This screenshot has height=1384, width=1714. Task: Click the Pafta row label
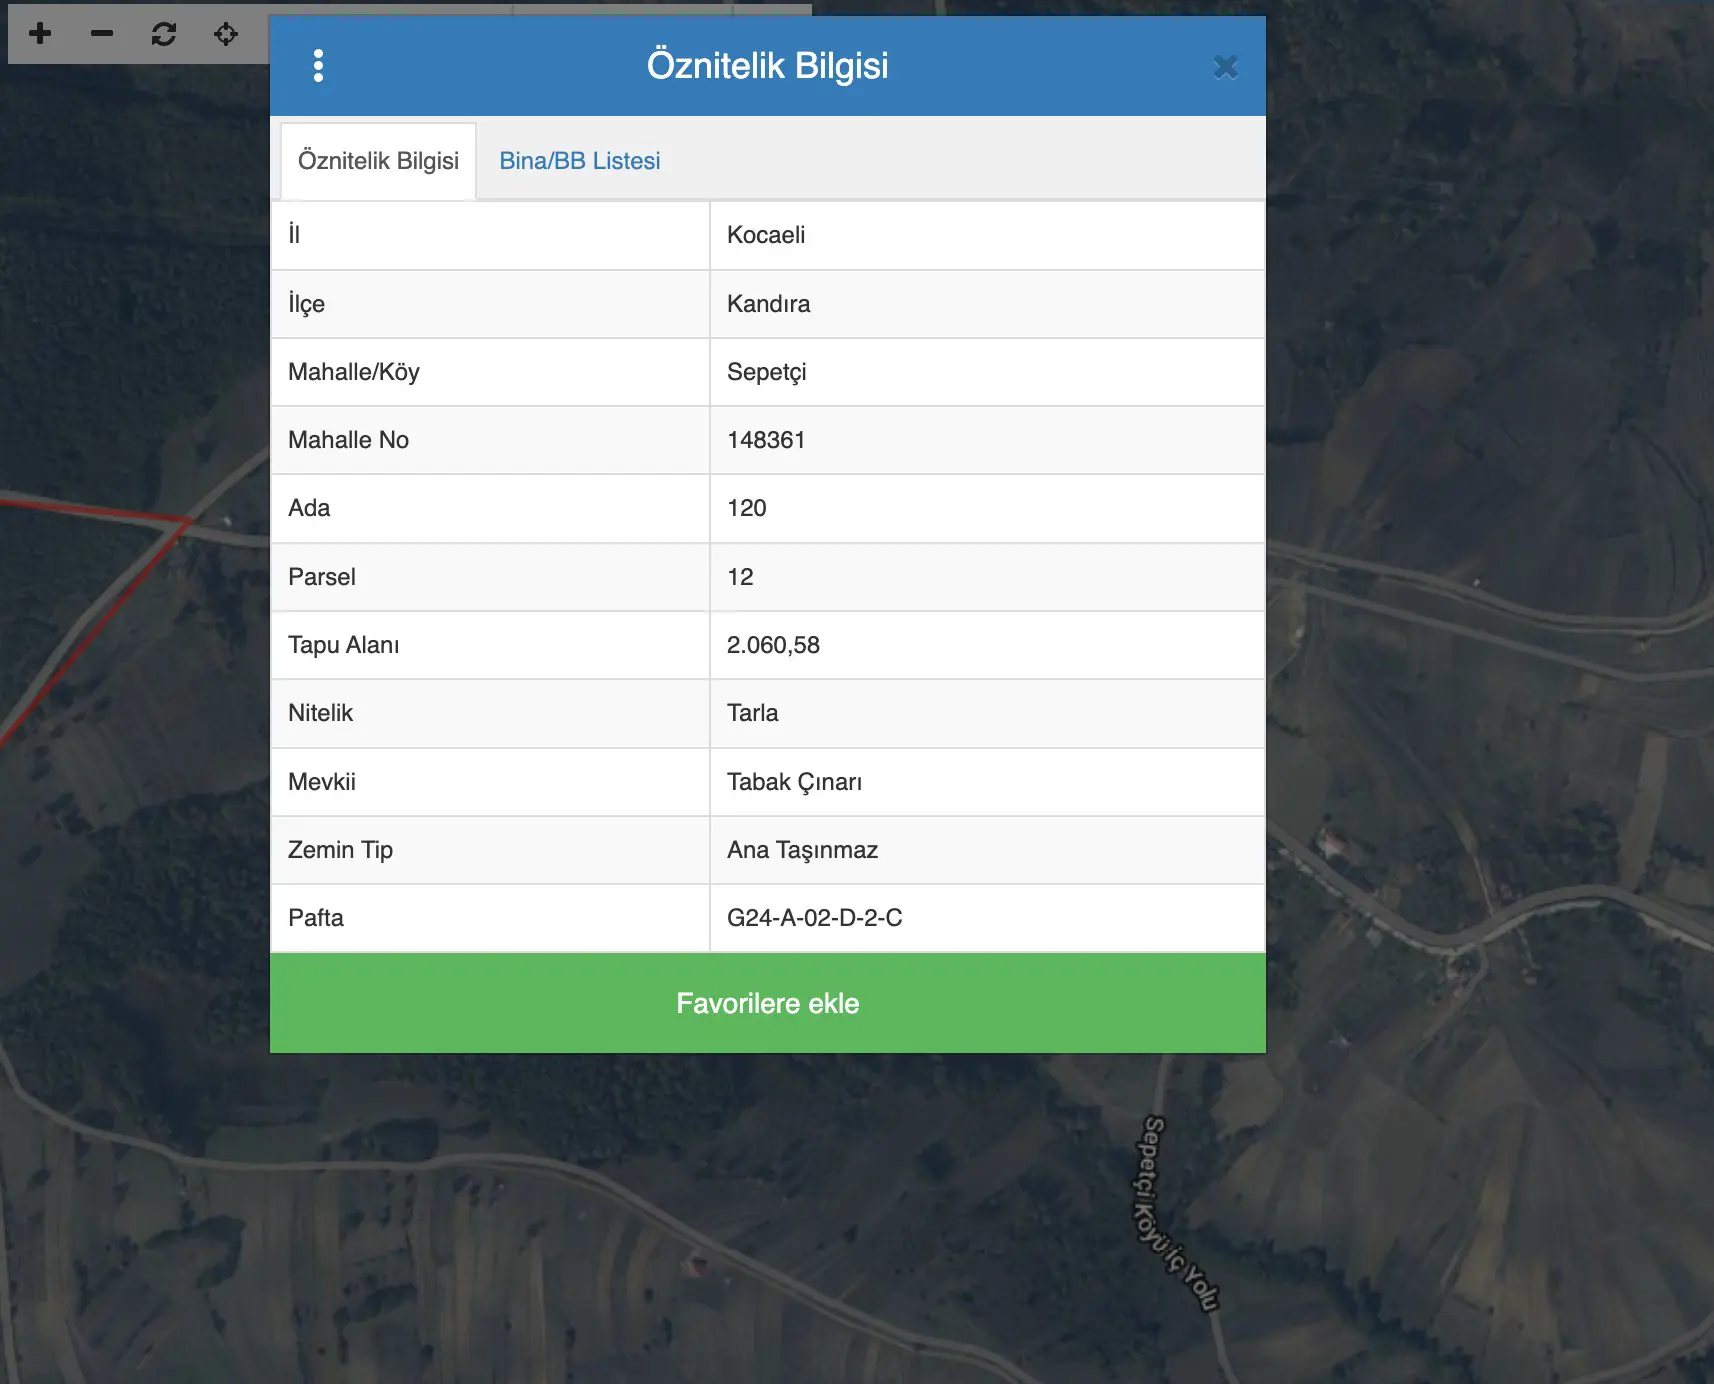316,918
